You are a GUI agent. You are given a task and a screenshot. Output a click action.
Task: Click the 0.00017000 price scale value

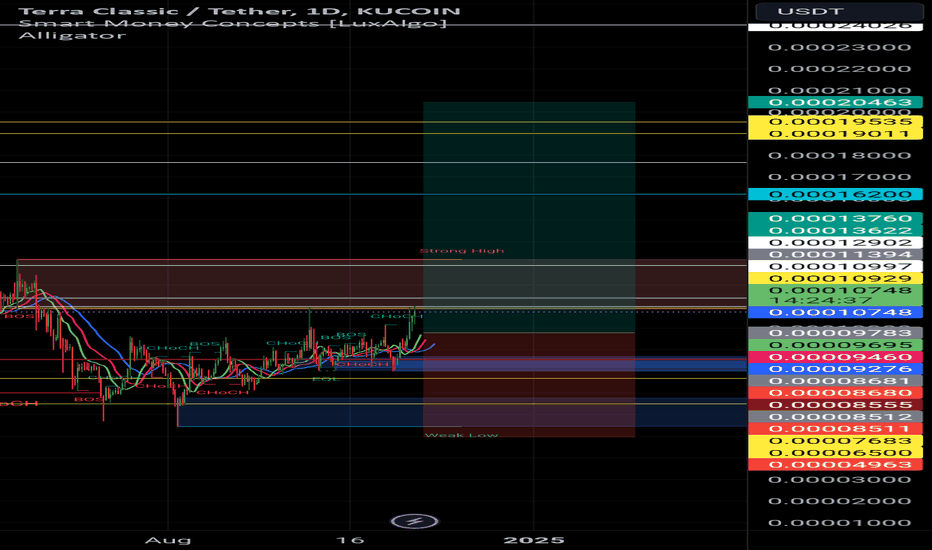pos(839,177)
